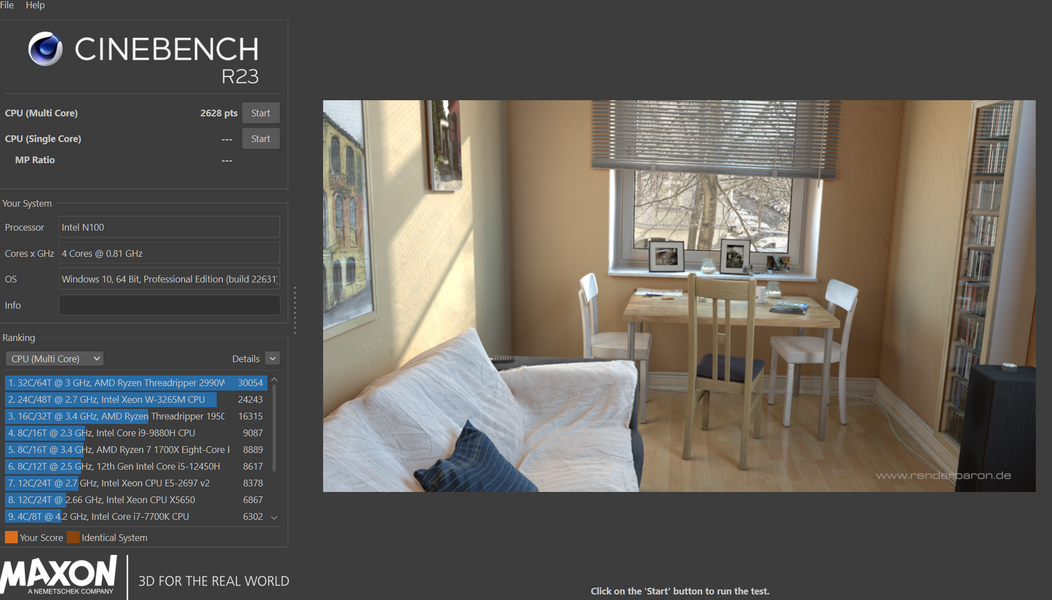Select rank 1 AMD Ryzen Threadripper 2990W row
The width and height of the screenshot is (1052, 600).
[136, 383]
